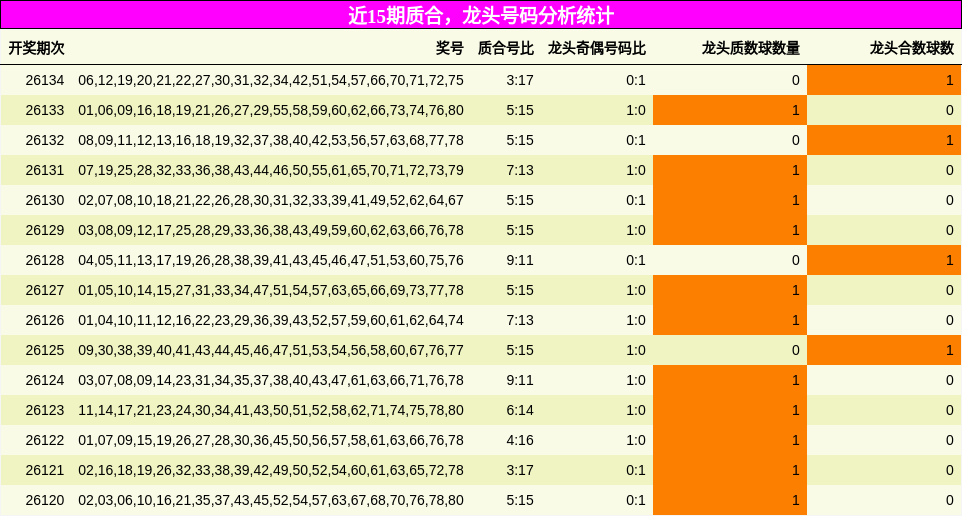Click the winning numbers of issue 26122
962x516 pixels.
click(271, 441)
